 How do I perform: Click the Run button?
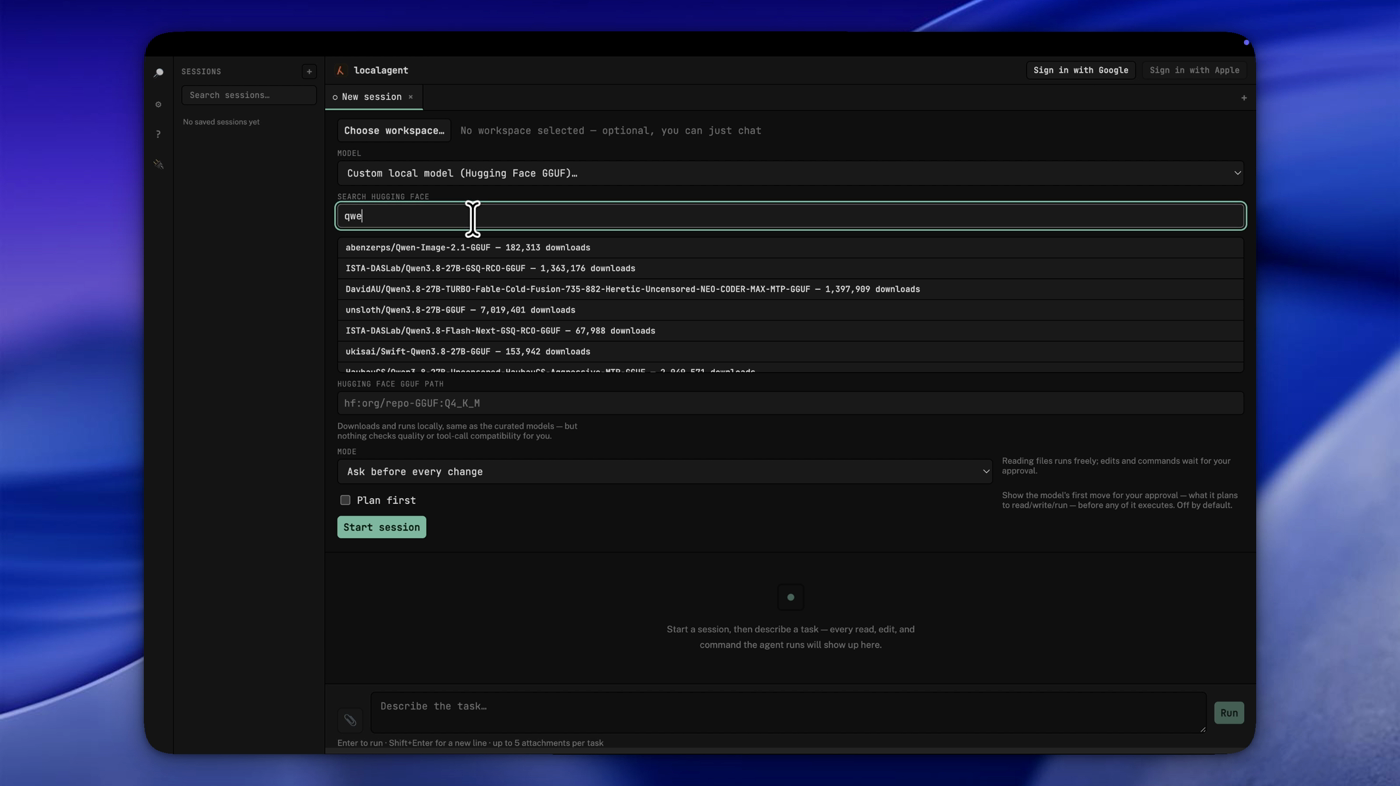pos(1229,713)
